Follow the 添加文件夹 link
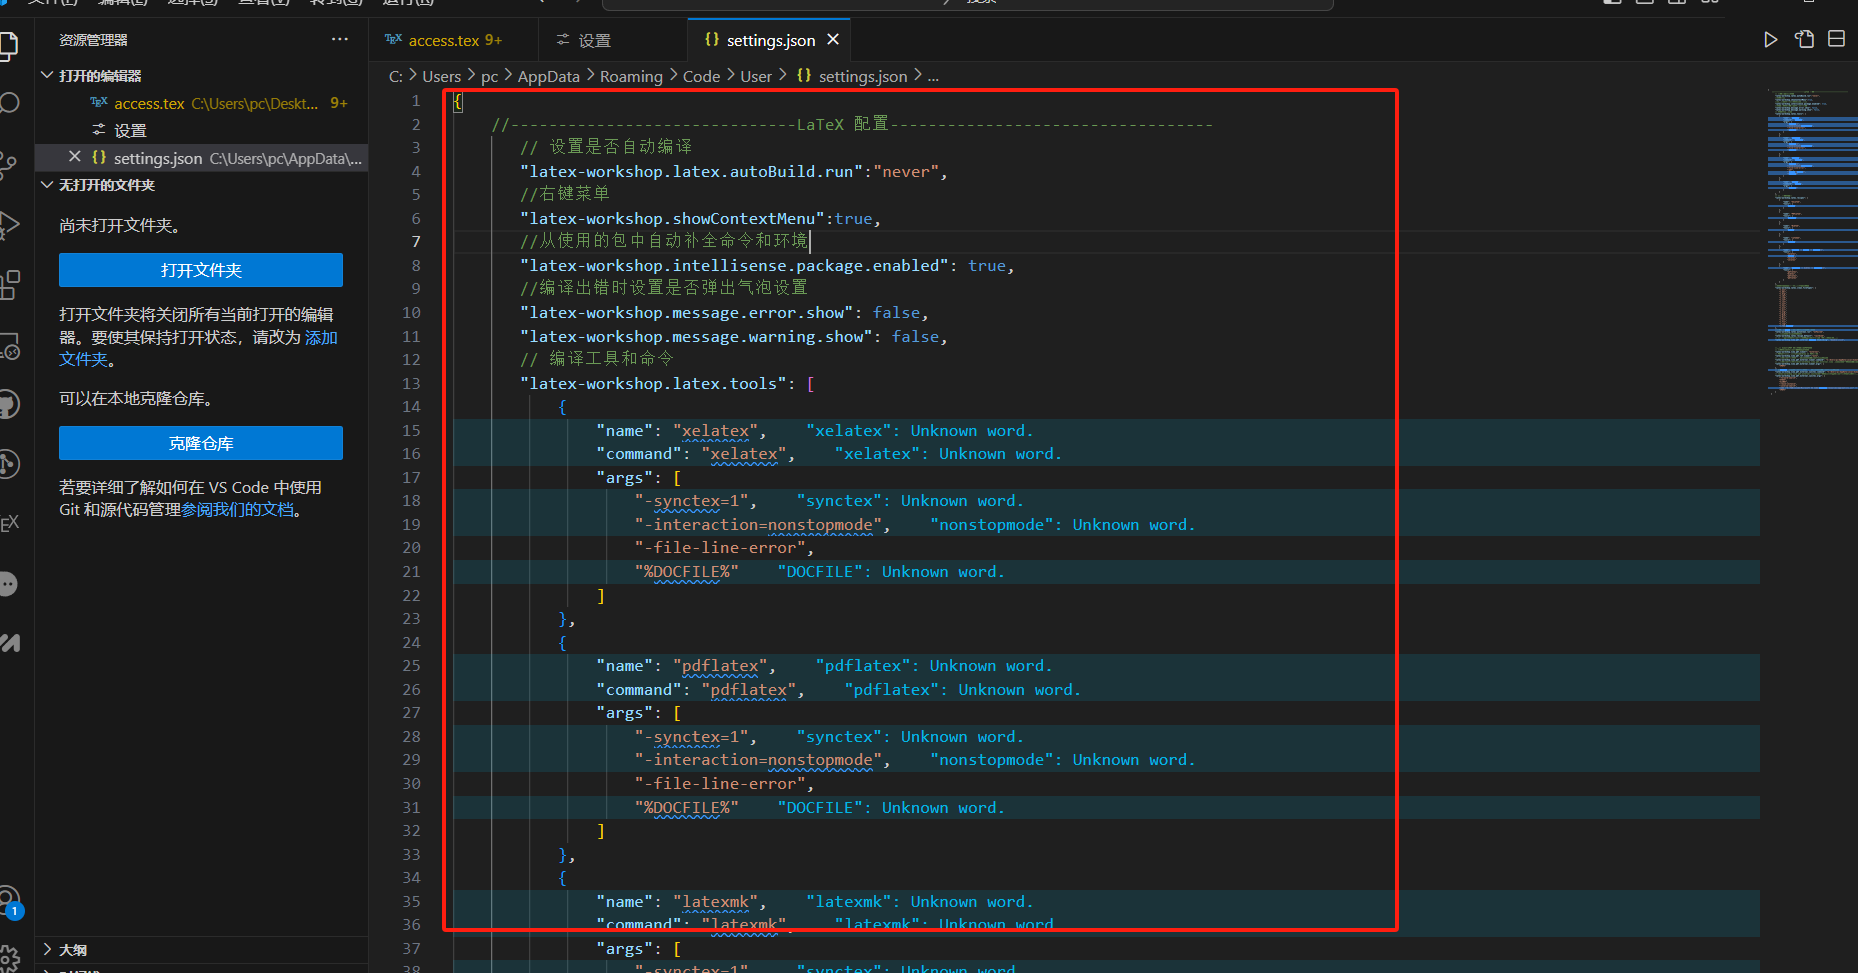The width and height of the screenshot is (1858, 973). pyautogui.click(x=321, y=338)
